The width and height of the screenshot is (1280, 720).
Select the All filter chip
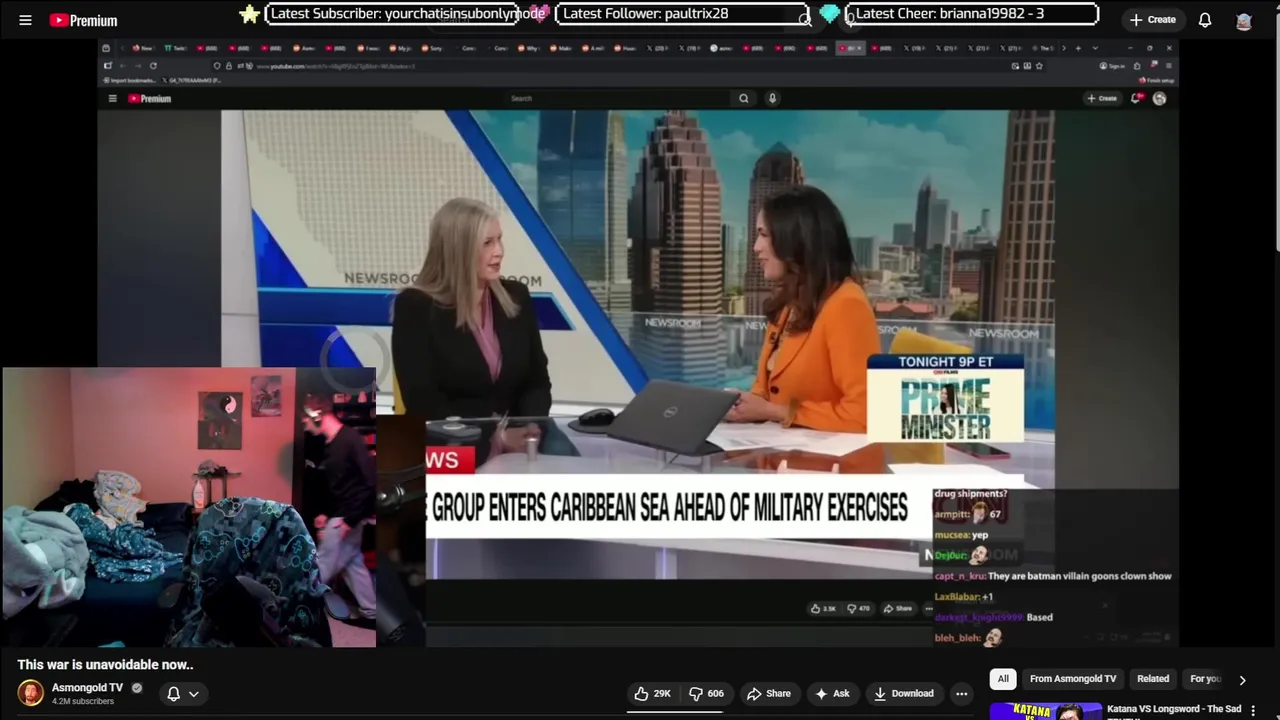(1003, 679)
